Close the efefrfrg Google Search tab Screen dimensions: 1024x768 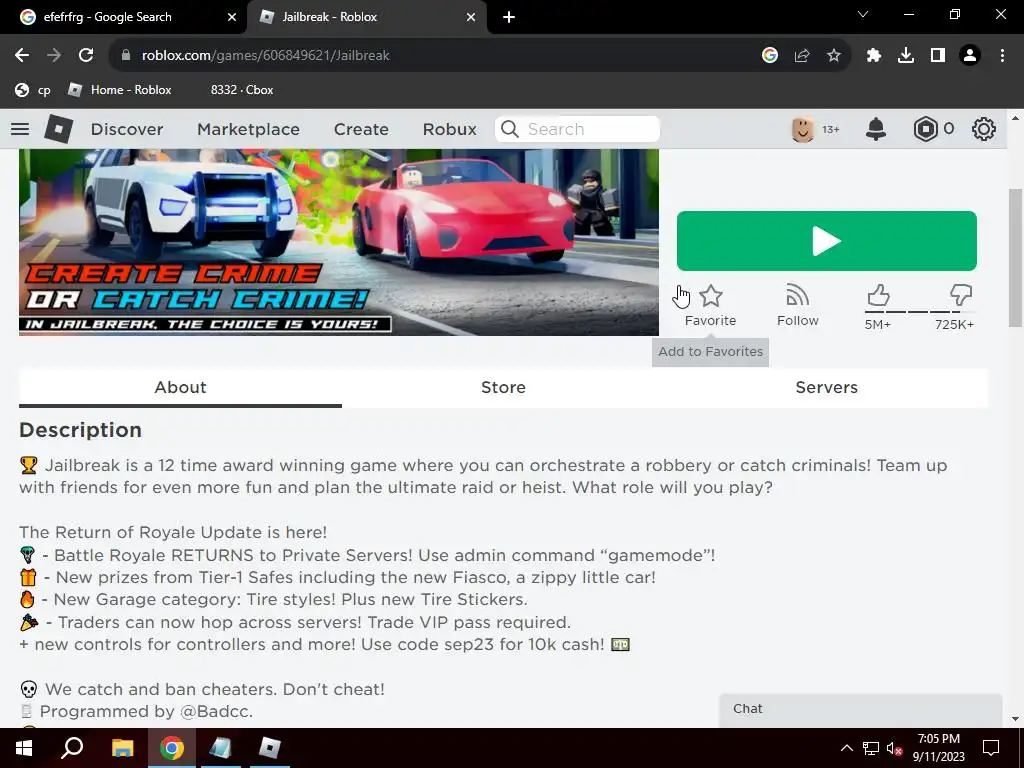pyautogui.click(x=232, y=18)
